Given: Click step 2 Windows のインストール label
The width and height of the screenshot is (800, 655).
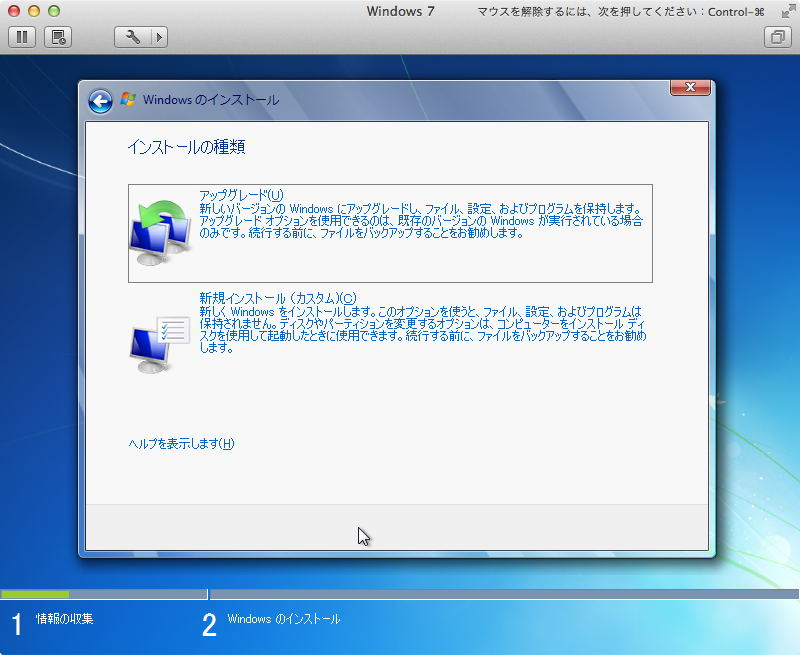Looking at the screenshot, I should 284,619.
